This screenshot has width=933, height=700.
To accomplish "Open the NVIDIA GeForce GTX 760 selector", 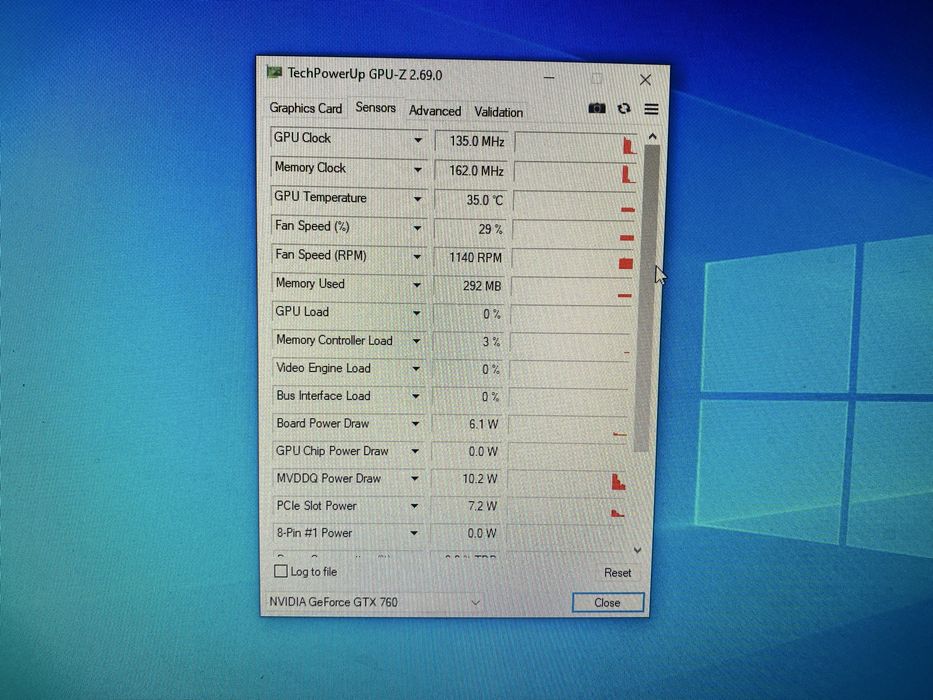I will tap(374, 602).
